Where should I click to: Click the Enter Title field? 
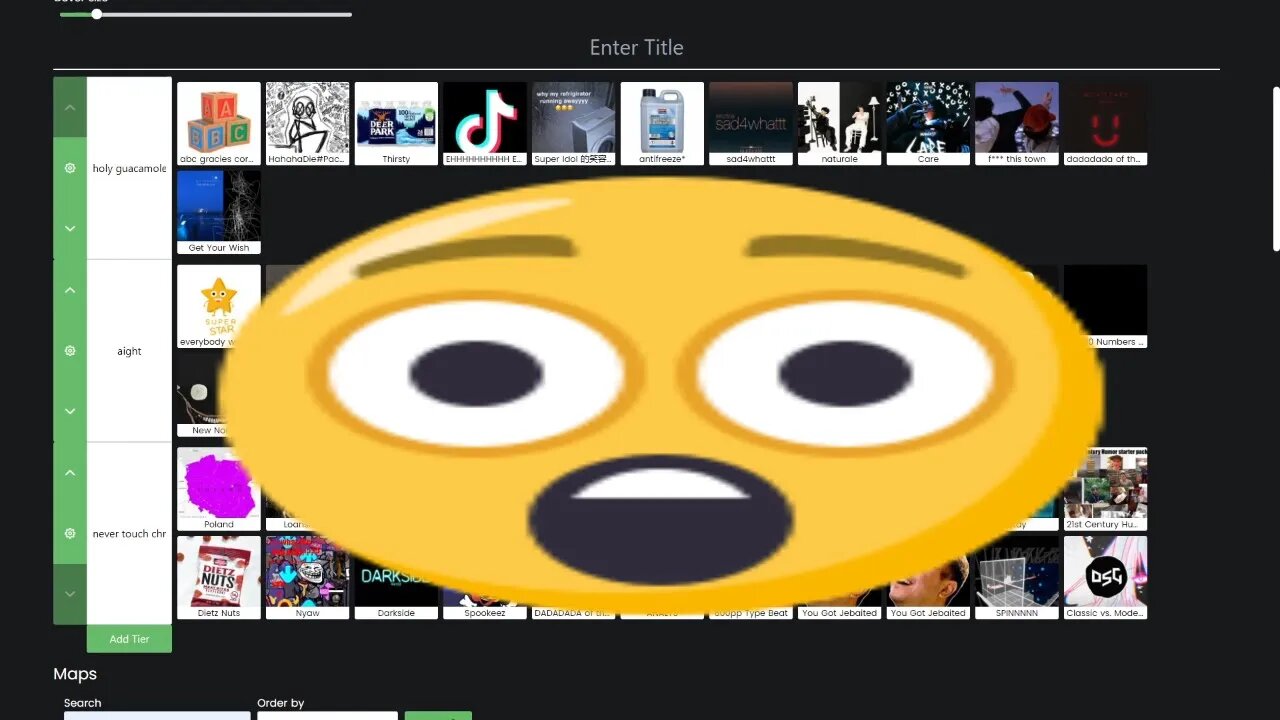pos(636,48)
